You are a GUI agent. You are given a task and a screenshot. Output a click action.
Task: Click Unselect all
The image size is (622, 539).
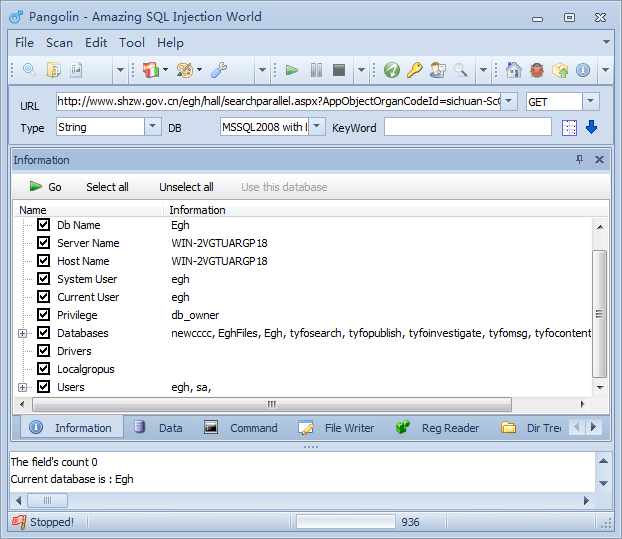click(186, 187)
